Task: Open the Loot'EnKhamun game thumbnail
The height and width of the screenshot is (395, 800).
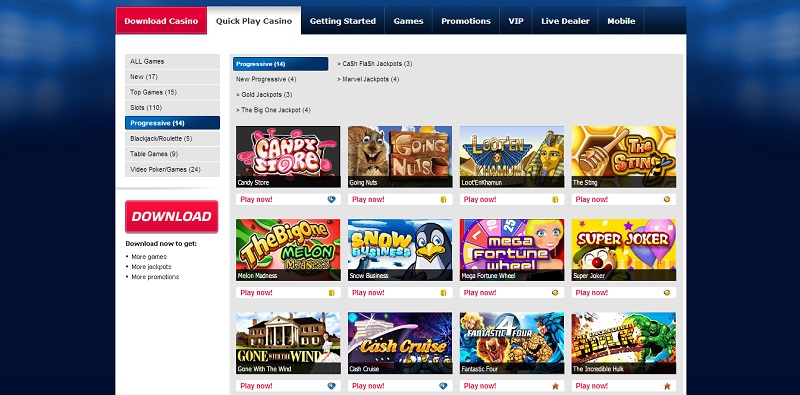Action: [512, 157]
